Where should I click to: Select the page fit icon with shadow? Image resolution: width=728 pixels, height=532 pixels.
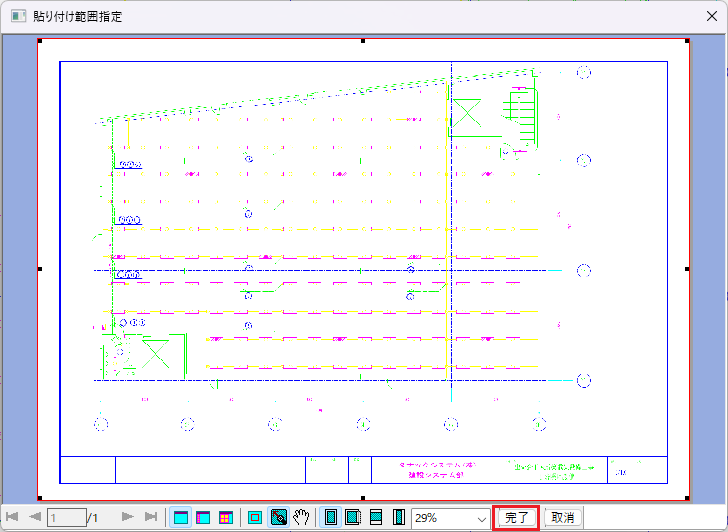[x=353, y=517]
